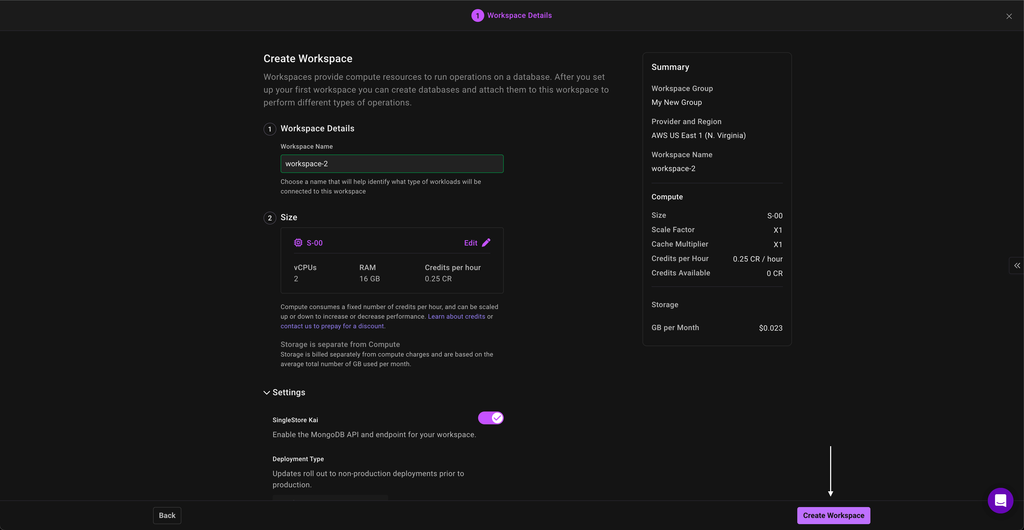Click the 'Deployment Type' label
Image resolution: width=1024 pixels, height=530 pixels.
click(x=298, y=459)
